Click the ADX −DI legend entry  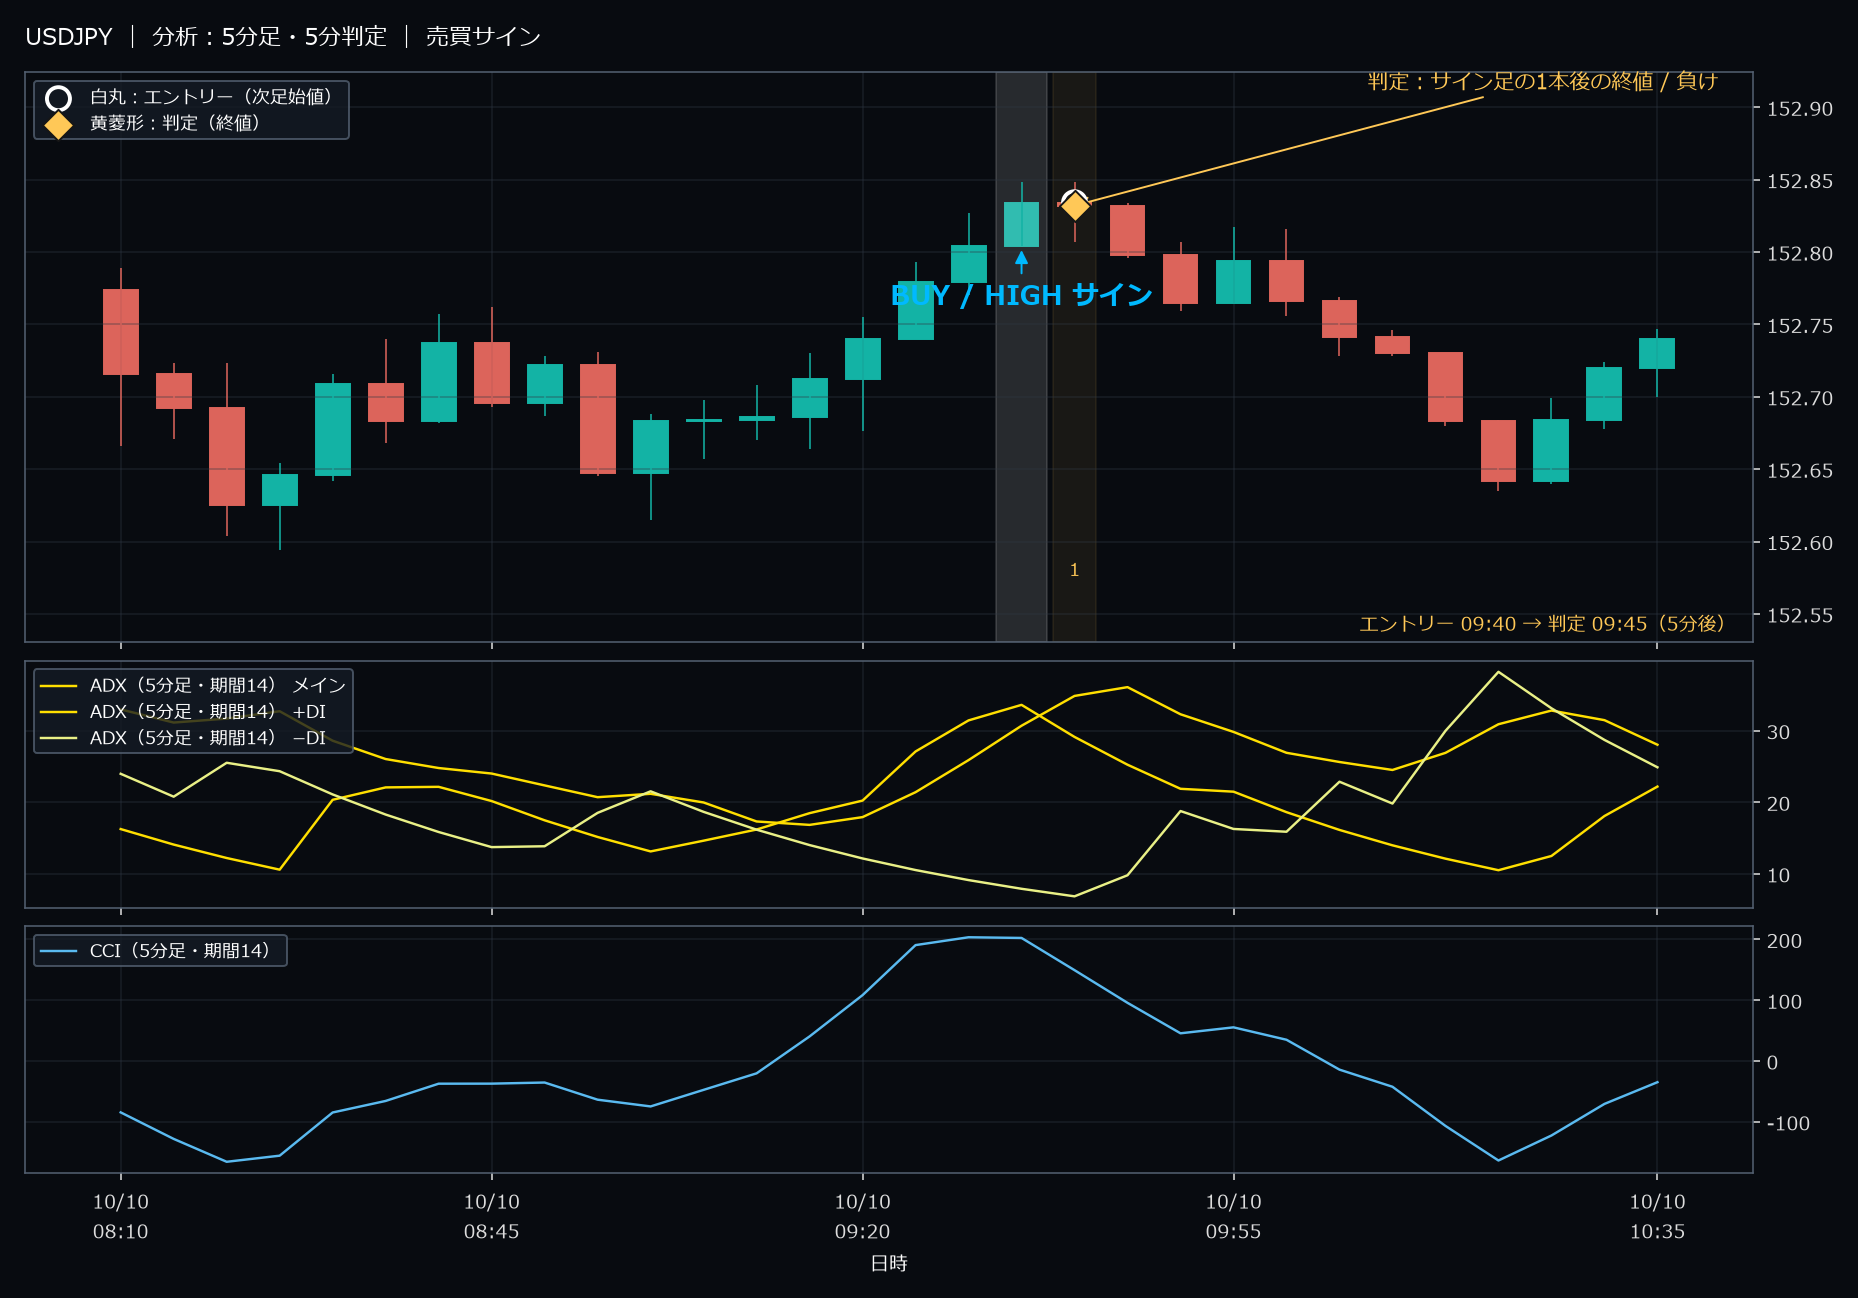click(183, 737)
